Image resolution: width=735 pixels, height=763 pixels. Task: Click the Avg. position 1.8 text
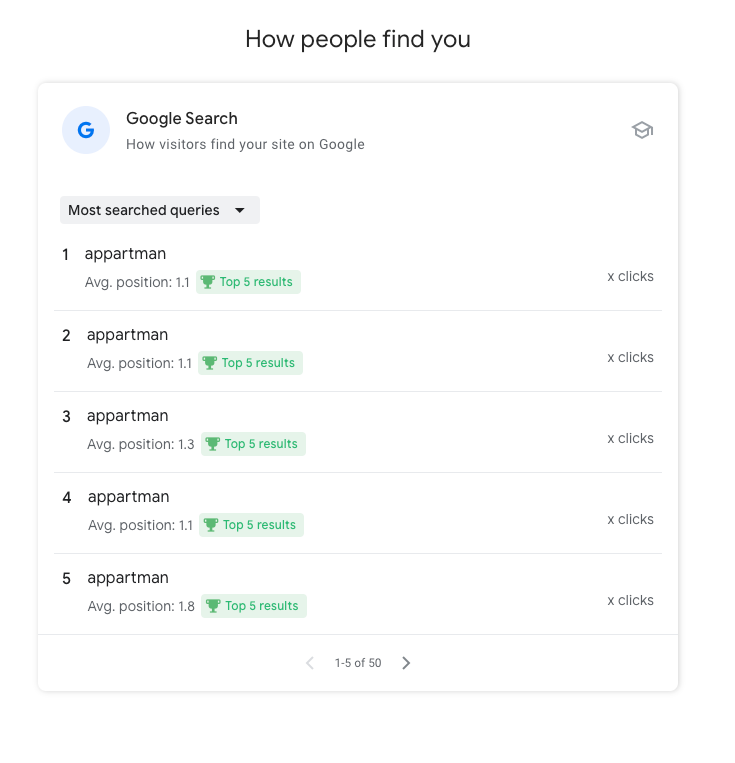pos(141,606)
